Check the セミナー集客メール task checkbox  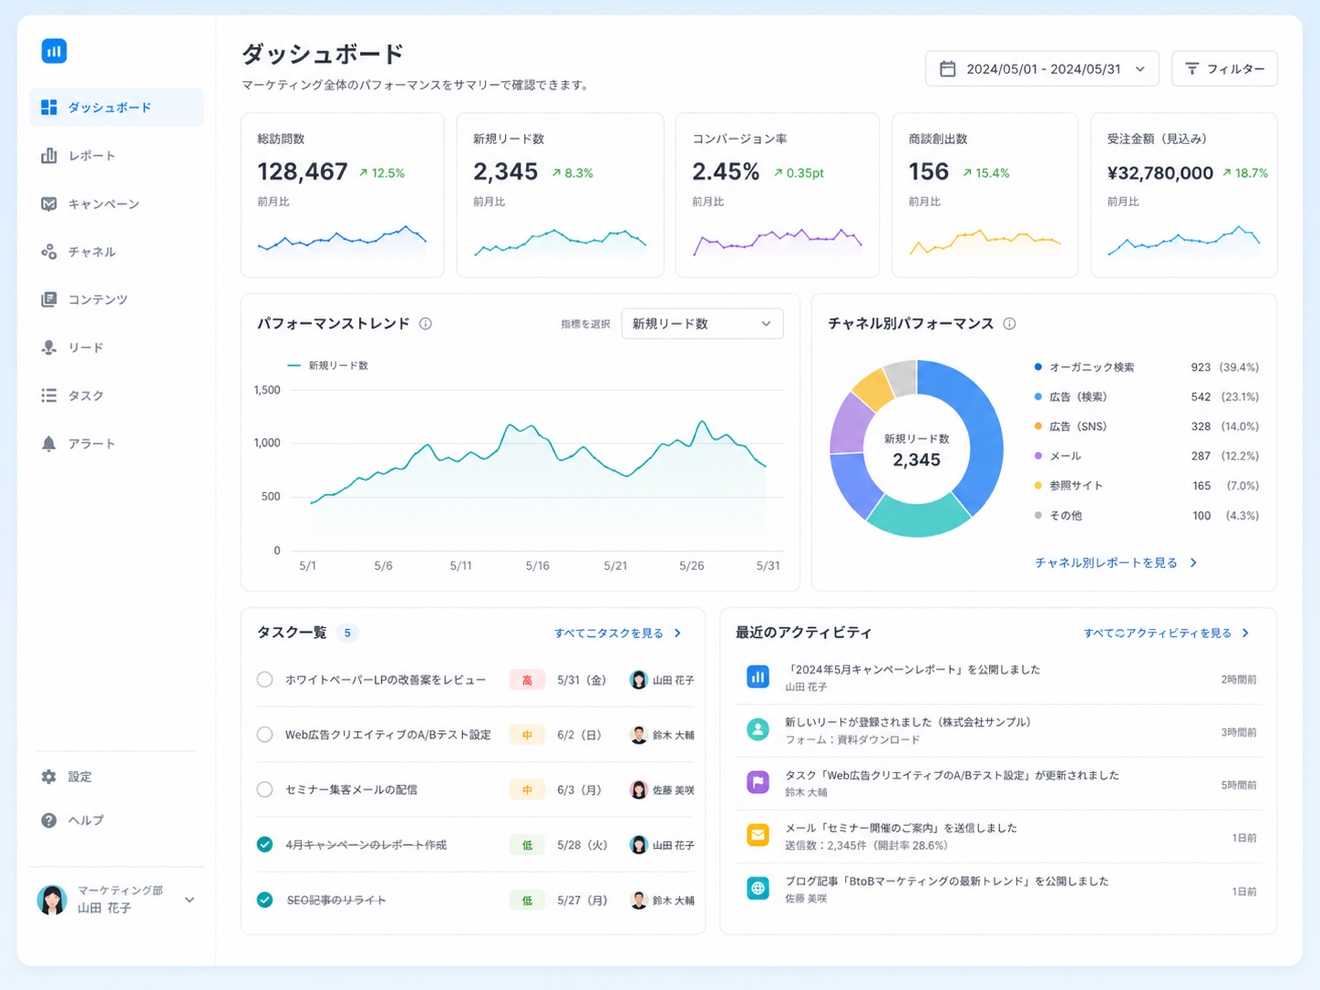[x=265, y=790]
